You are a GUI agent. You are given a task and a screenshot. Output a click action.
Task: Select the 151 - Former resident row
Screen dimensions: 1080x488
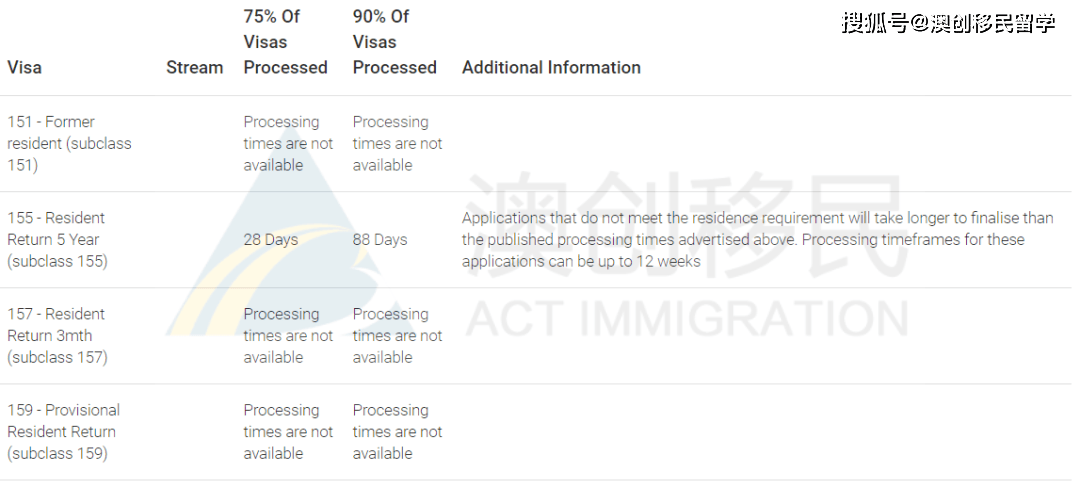pyautogui.click(x=536, y=144)
